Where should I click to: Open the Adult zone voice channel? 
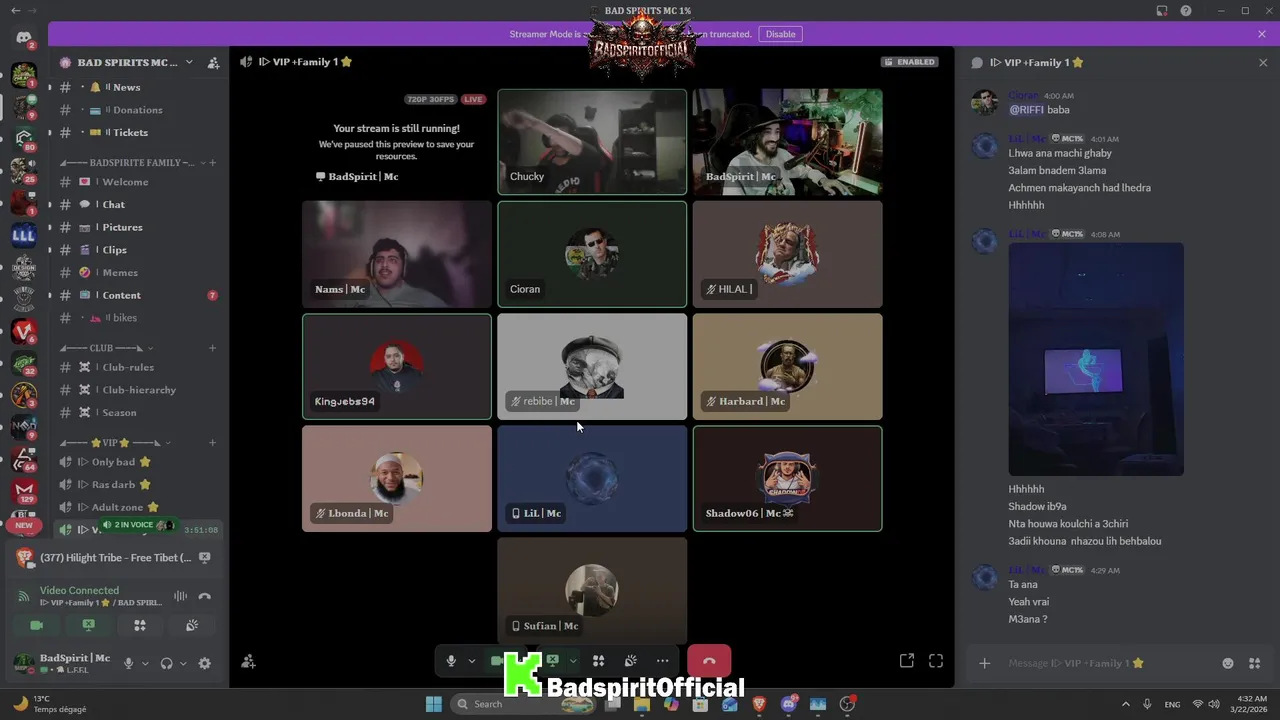point(140,507)
